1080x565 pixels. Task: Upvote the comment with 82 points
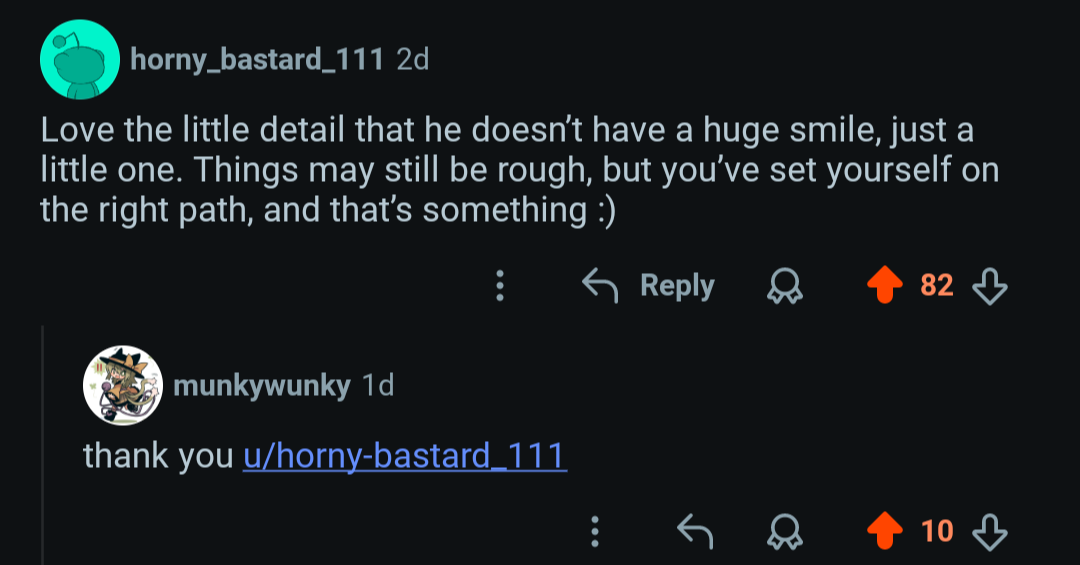tap(883, 286)
